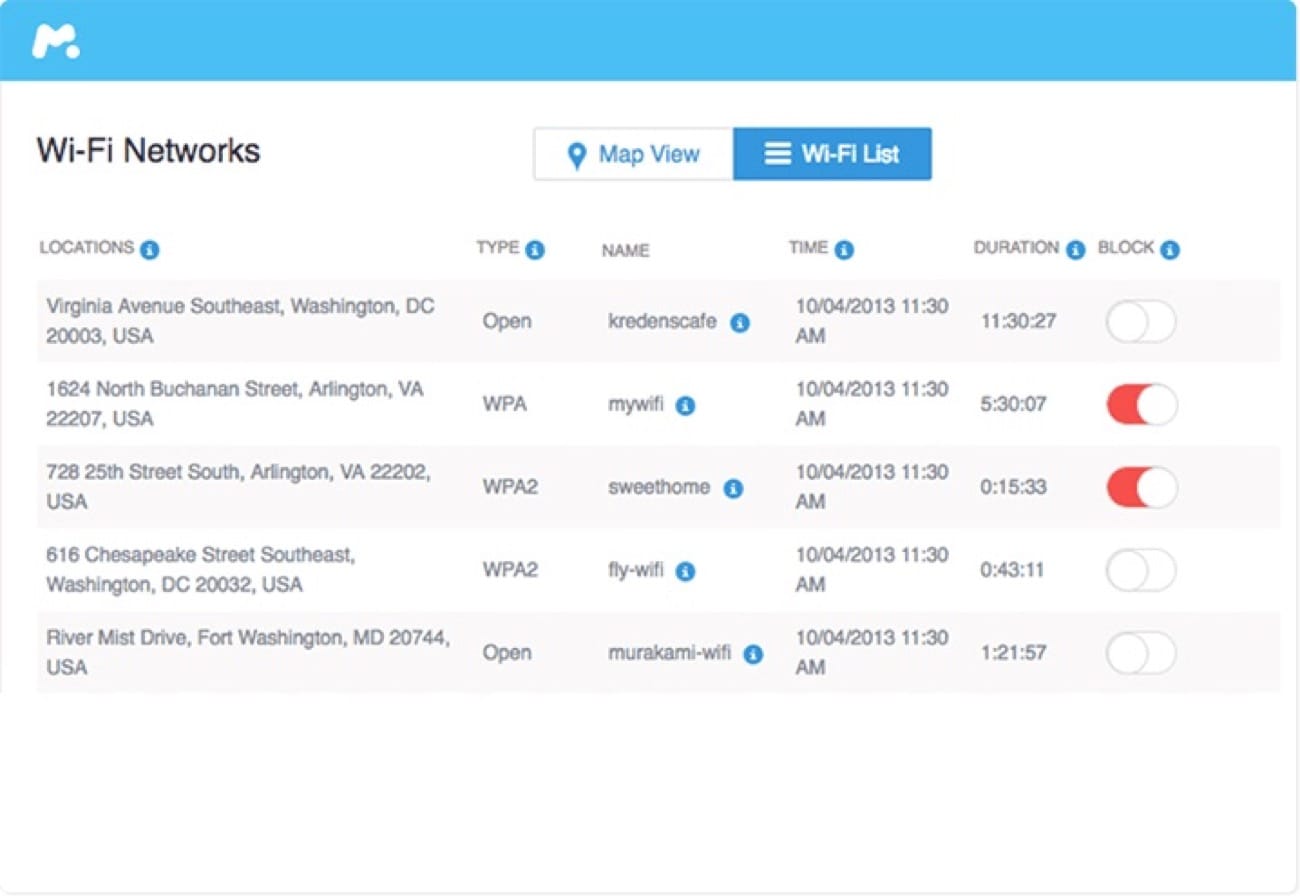Switch to Map View tab
The image size is (1300, 896).
point(634,154)
